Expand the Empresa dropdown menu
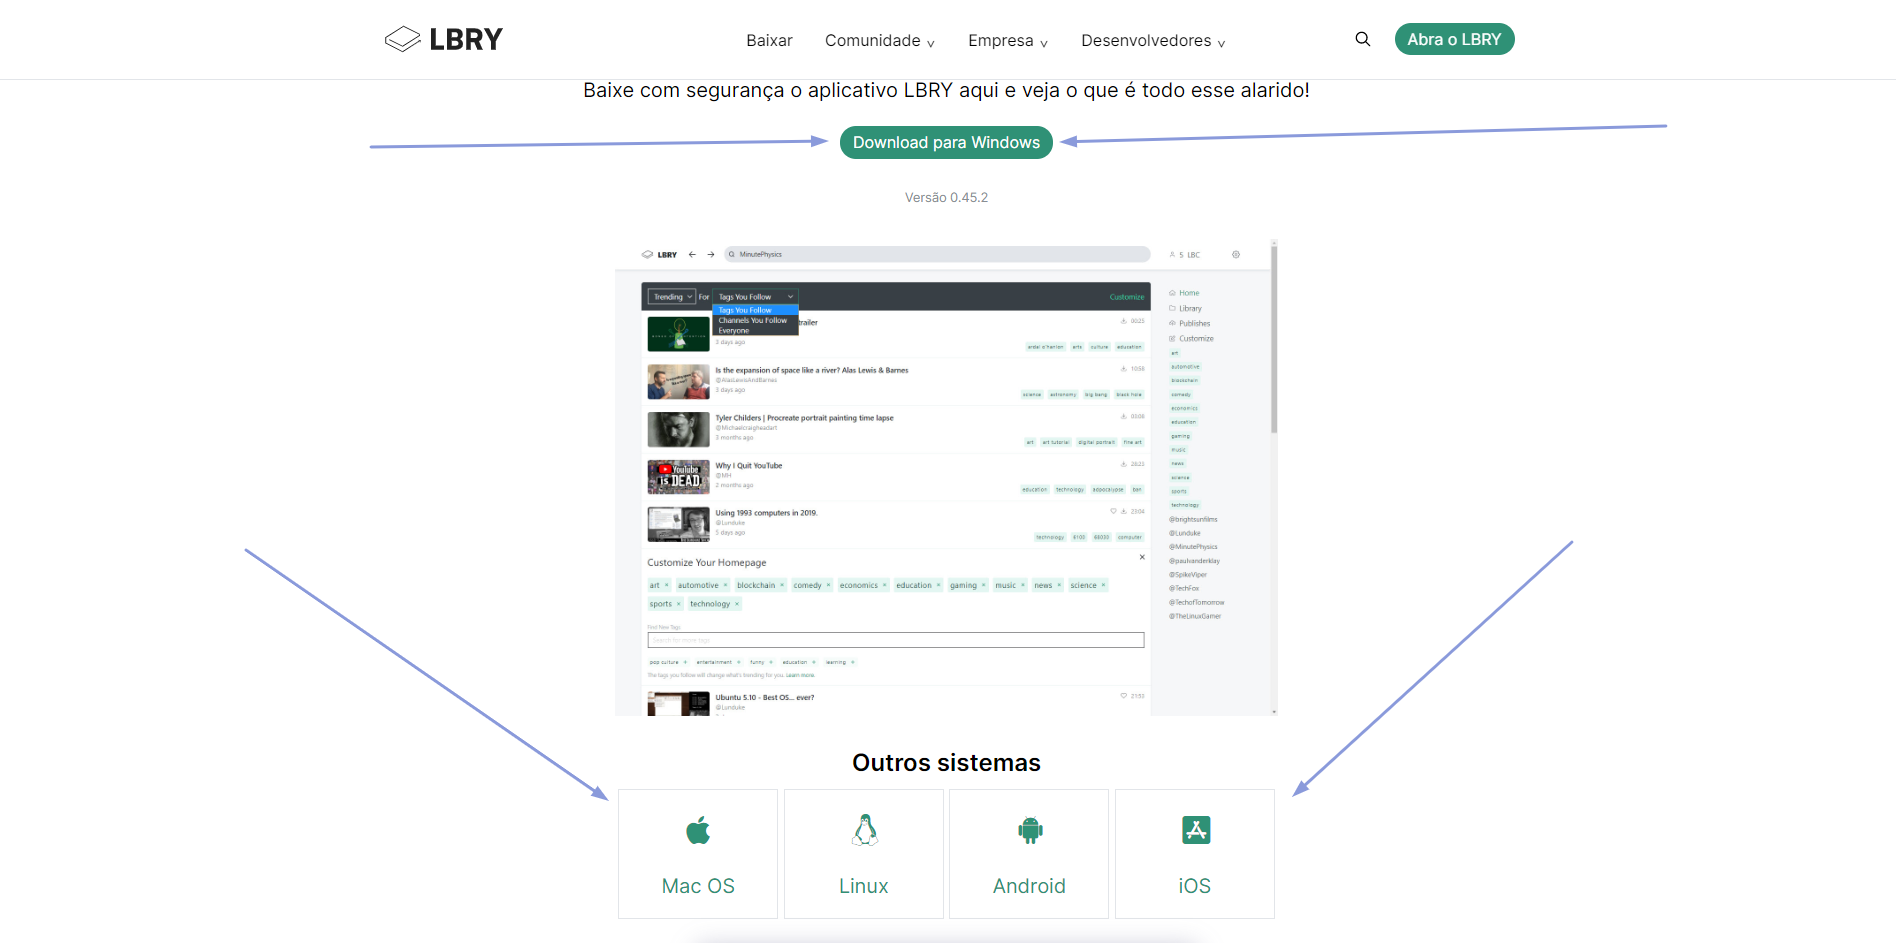 pos(1008,40)
